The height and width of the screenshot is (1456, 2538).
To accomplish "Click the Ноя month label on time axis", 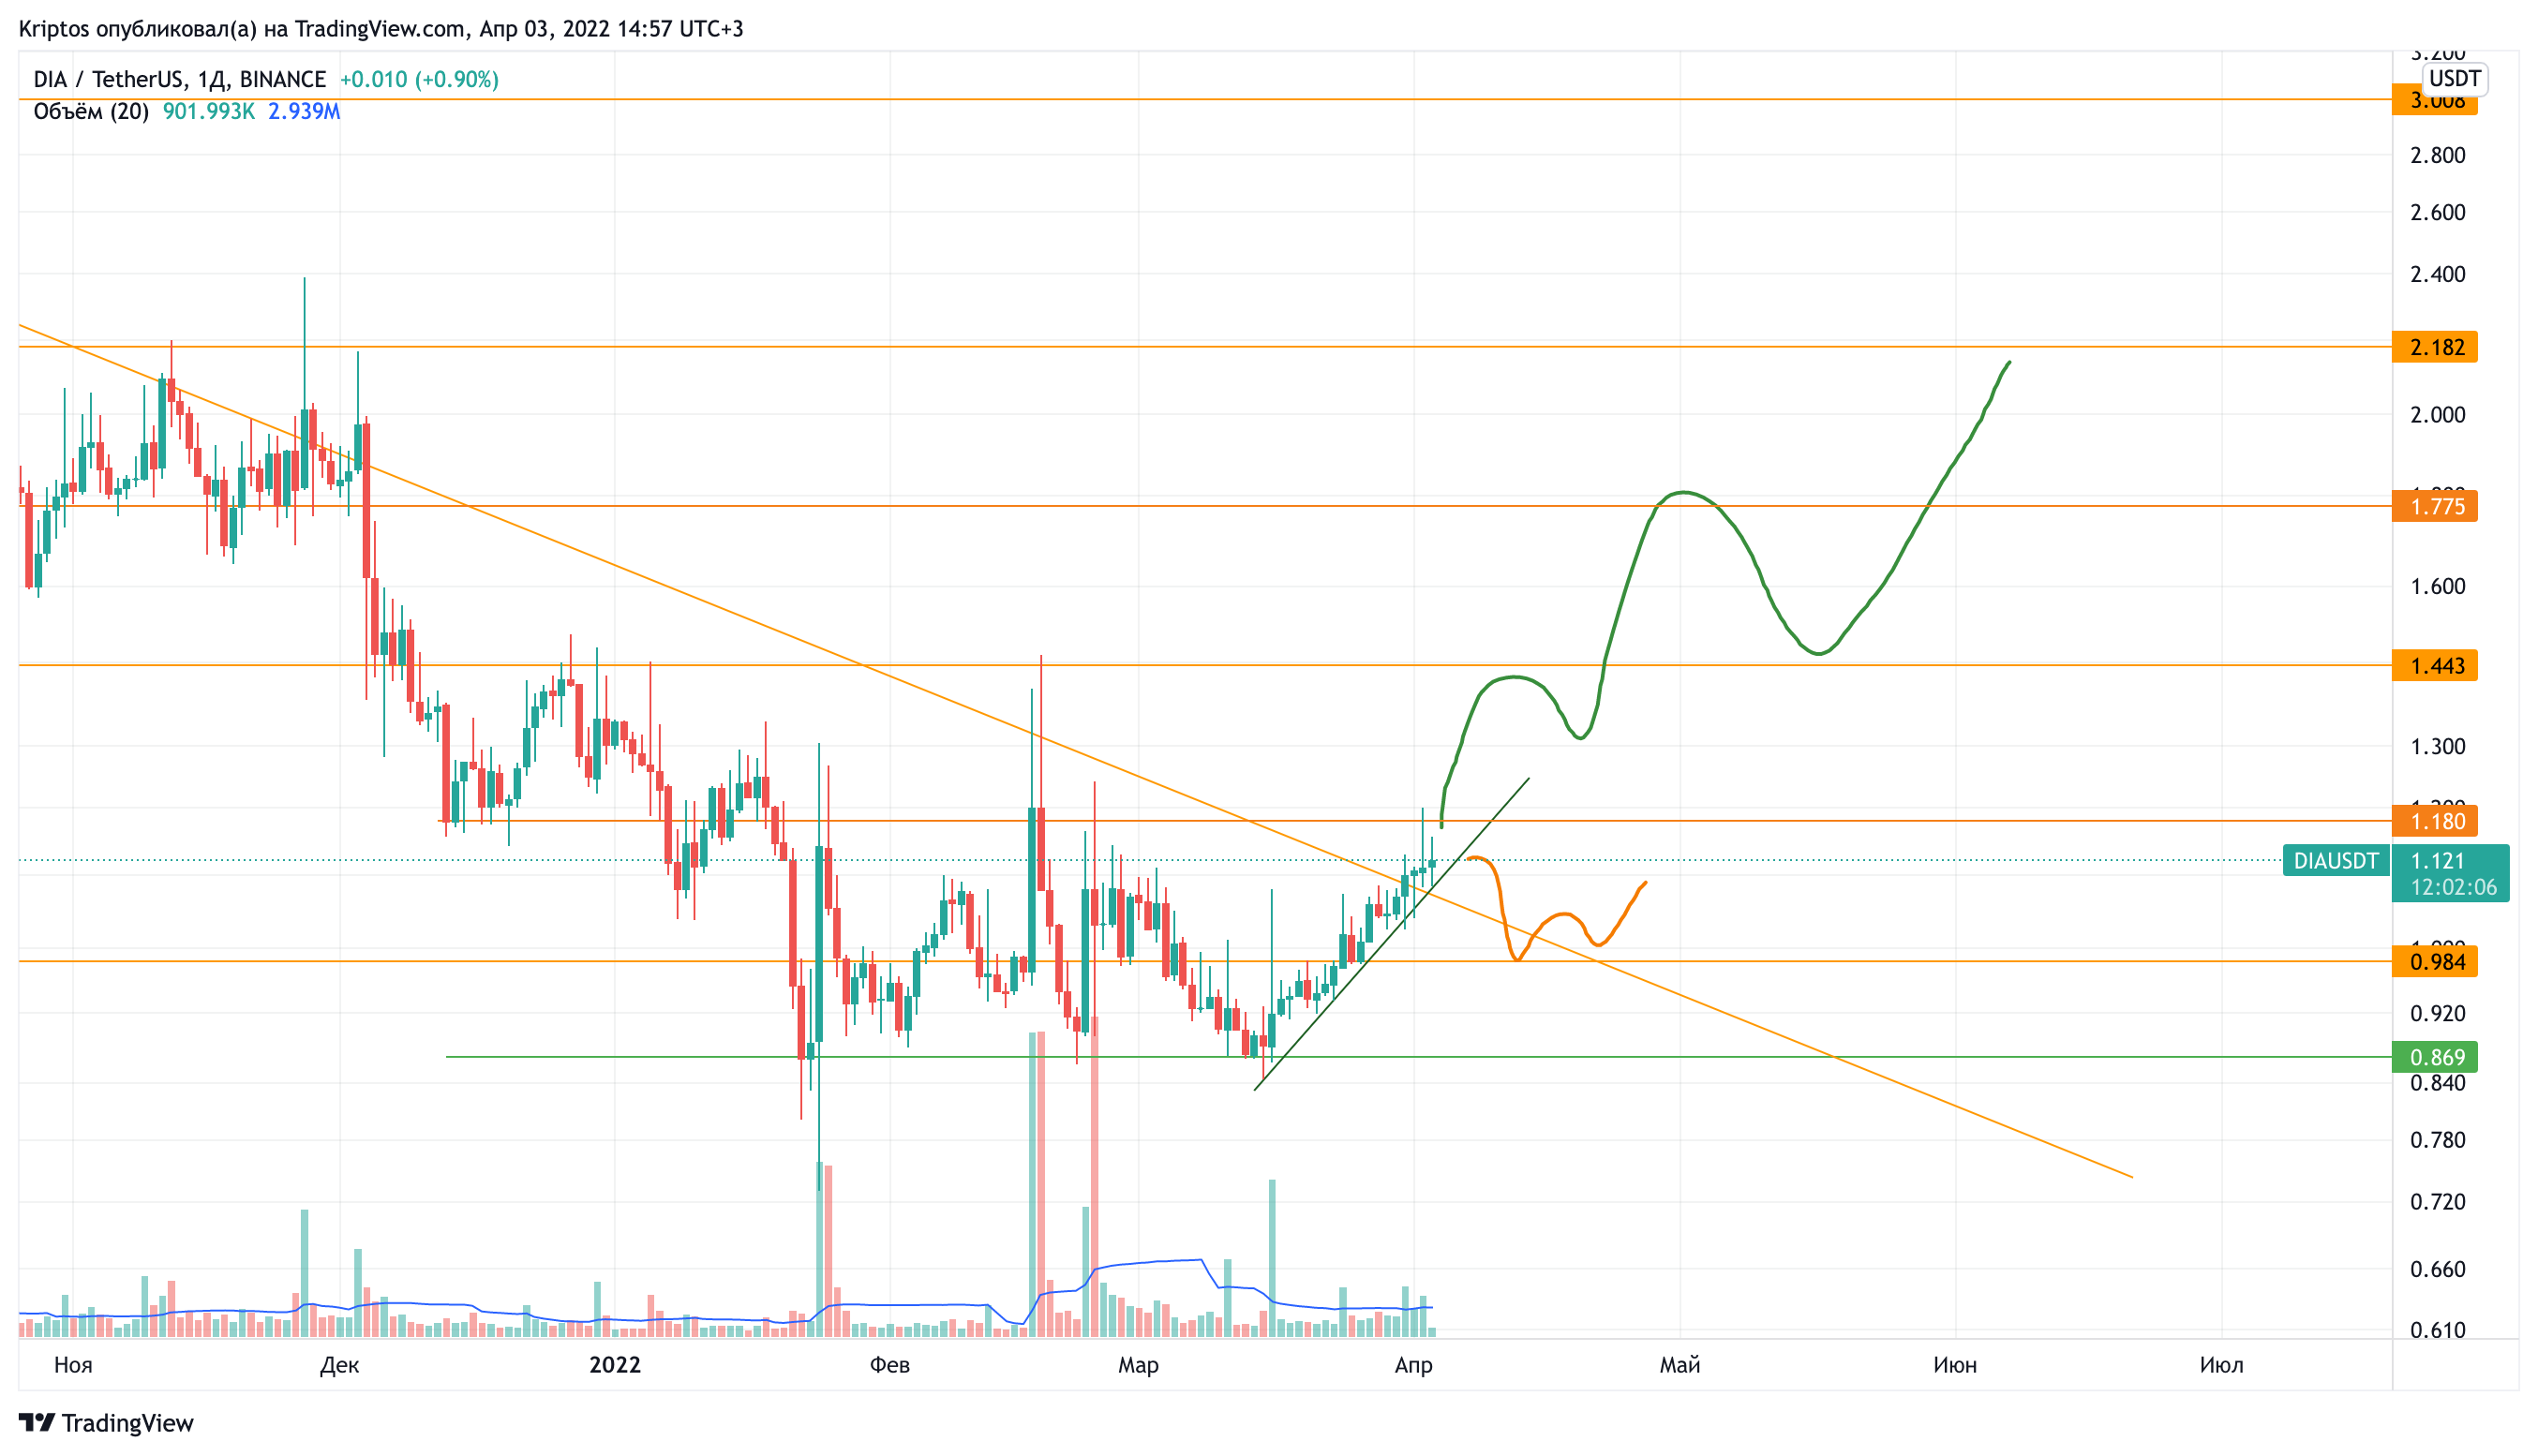I will (x=73, y=1365).
